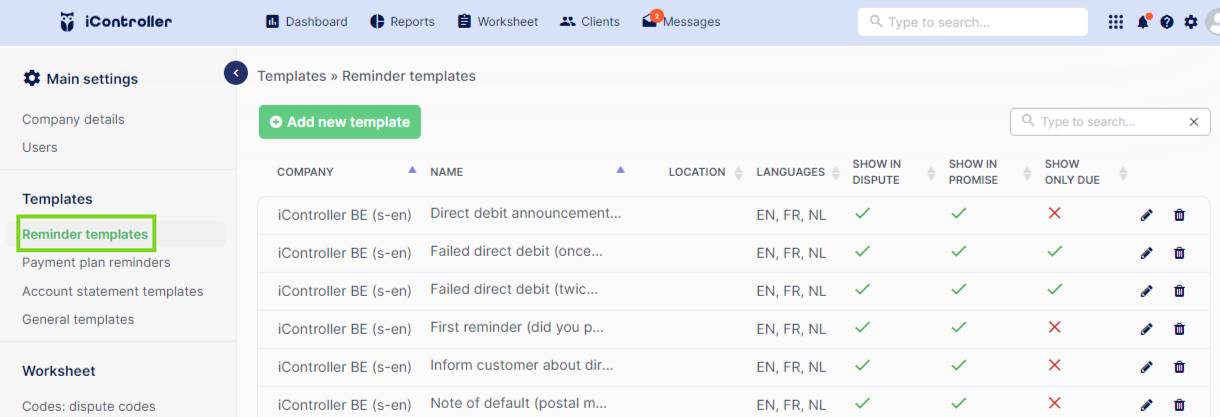Open the settings gear in header
1220x417 pixels.
(1191, 21)
